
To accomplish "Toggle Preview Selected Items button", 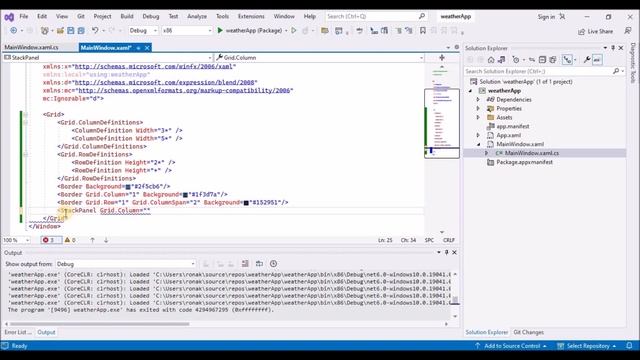I will [x=597, y=60].
